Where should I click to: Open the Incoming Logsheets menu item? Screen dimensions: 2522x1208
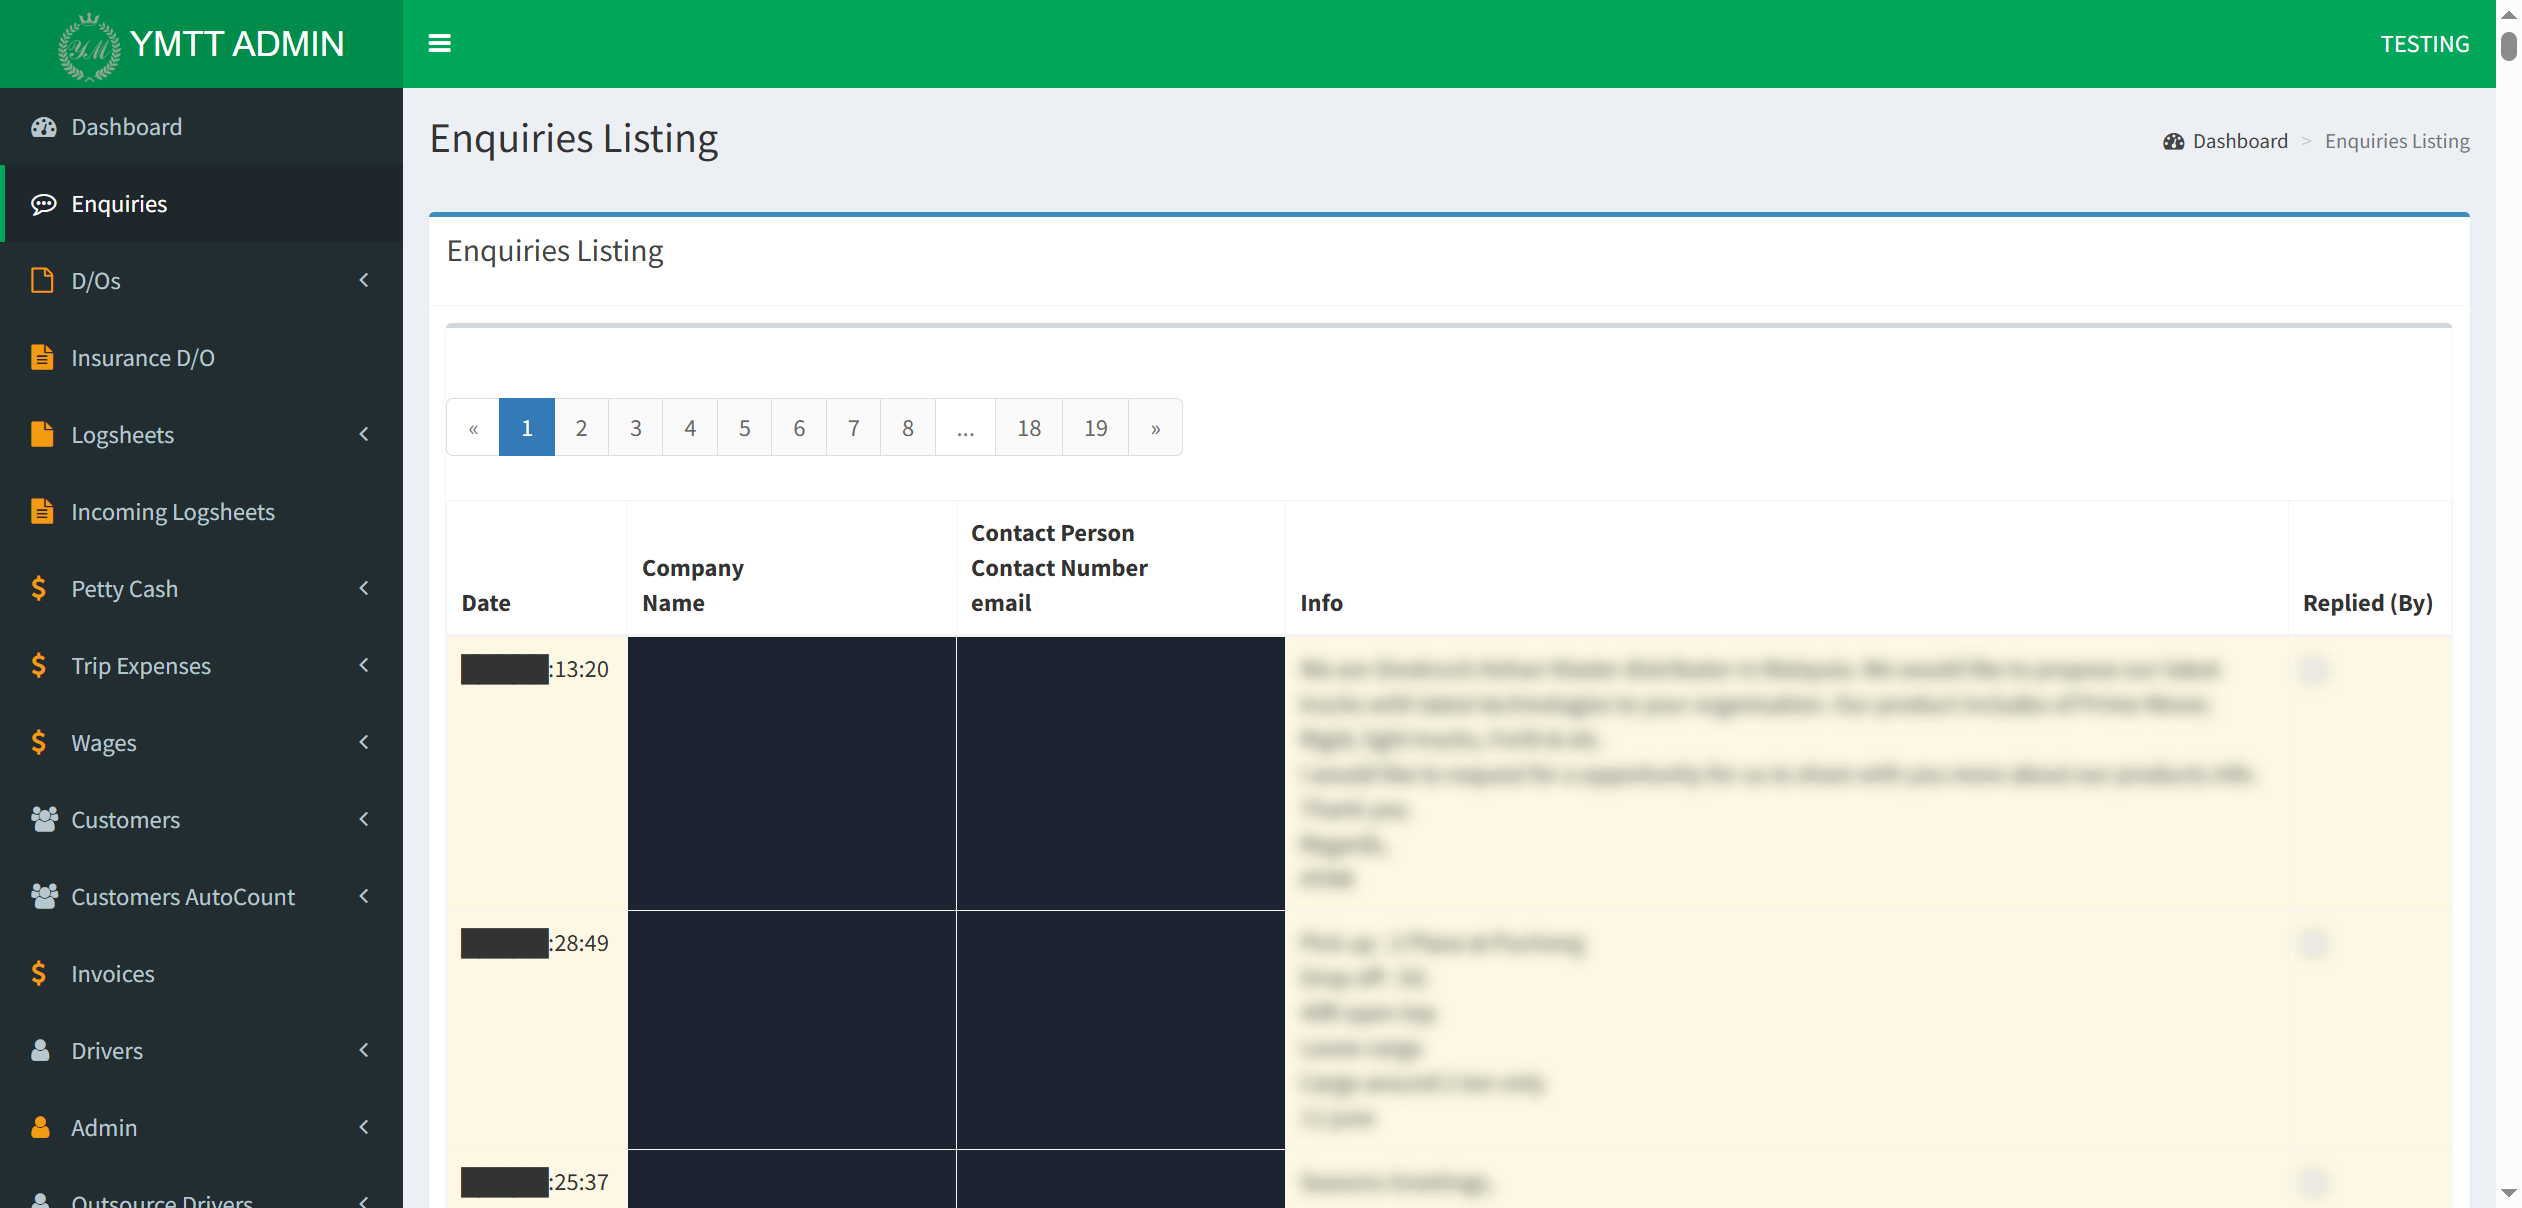point(201,512)
